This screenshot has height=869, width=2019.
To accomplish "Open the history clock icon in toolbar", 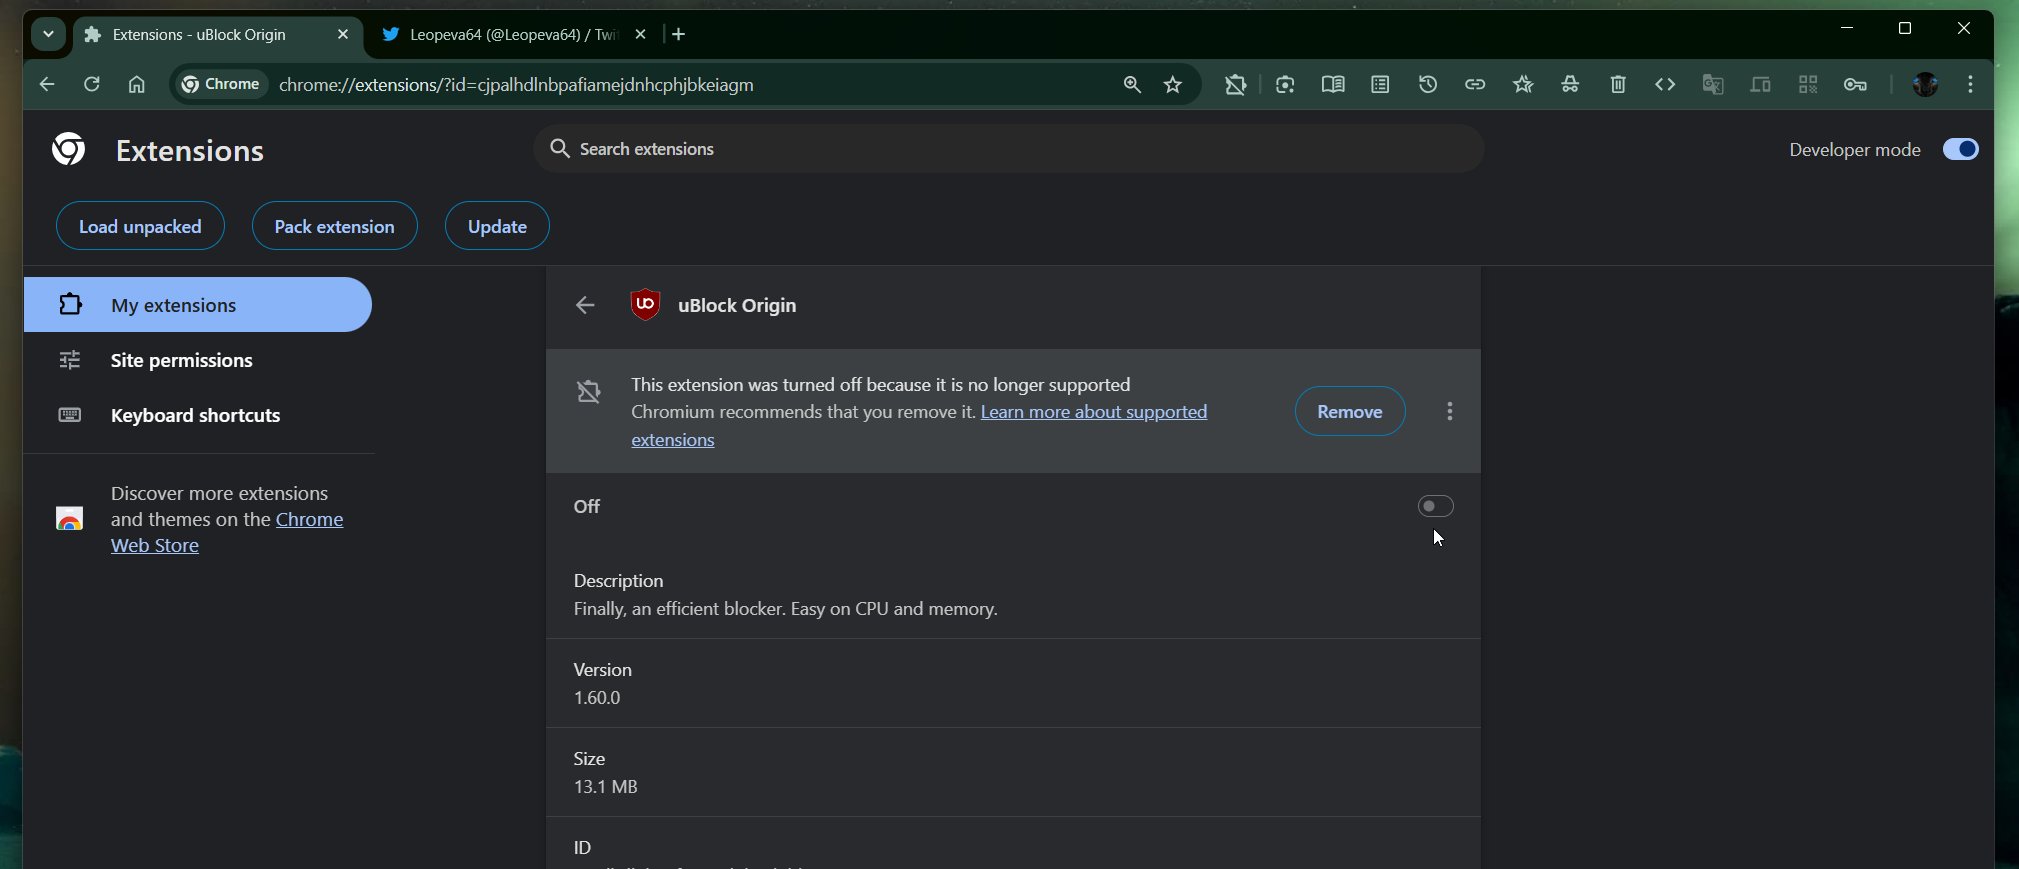I will [x=1428, y=85].
